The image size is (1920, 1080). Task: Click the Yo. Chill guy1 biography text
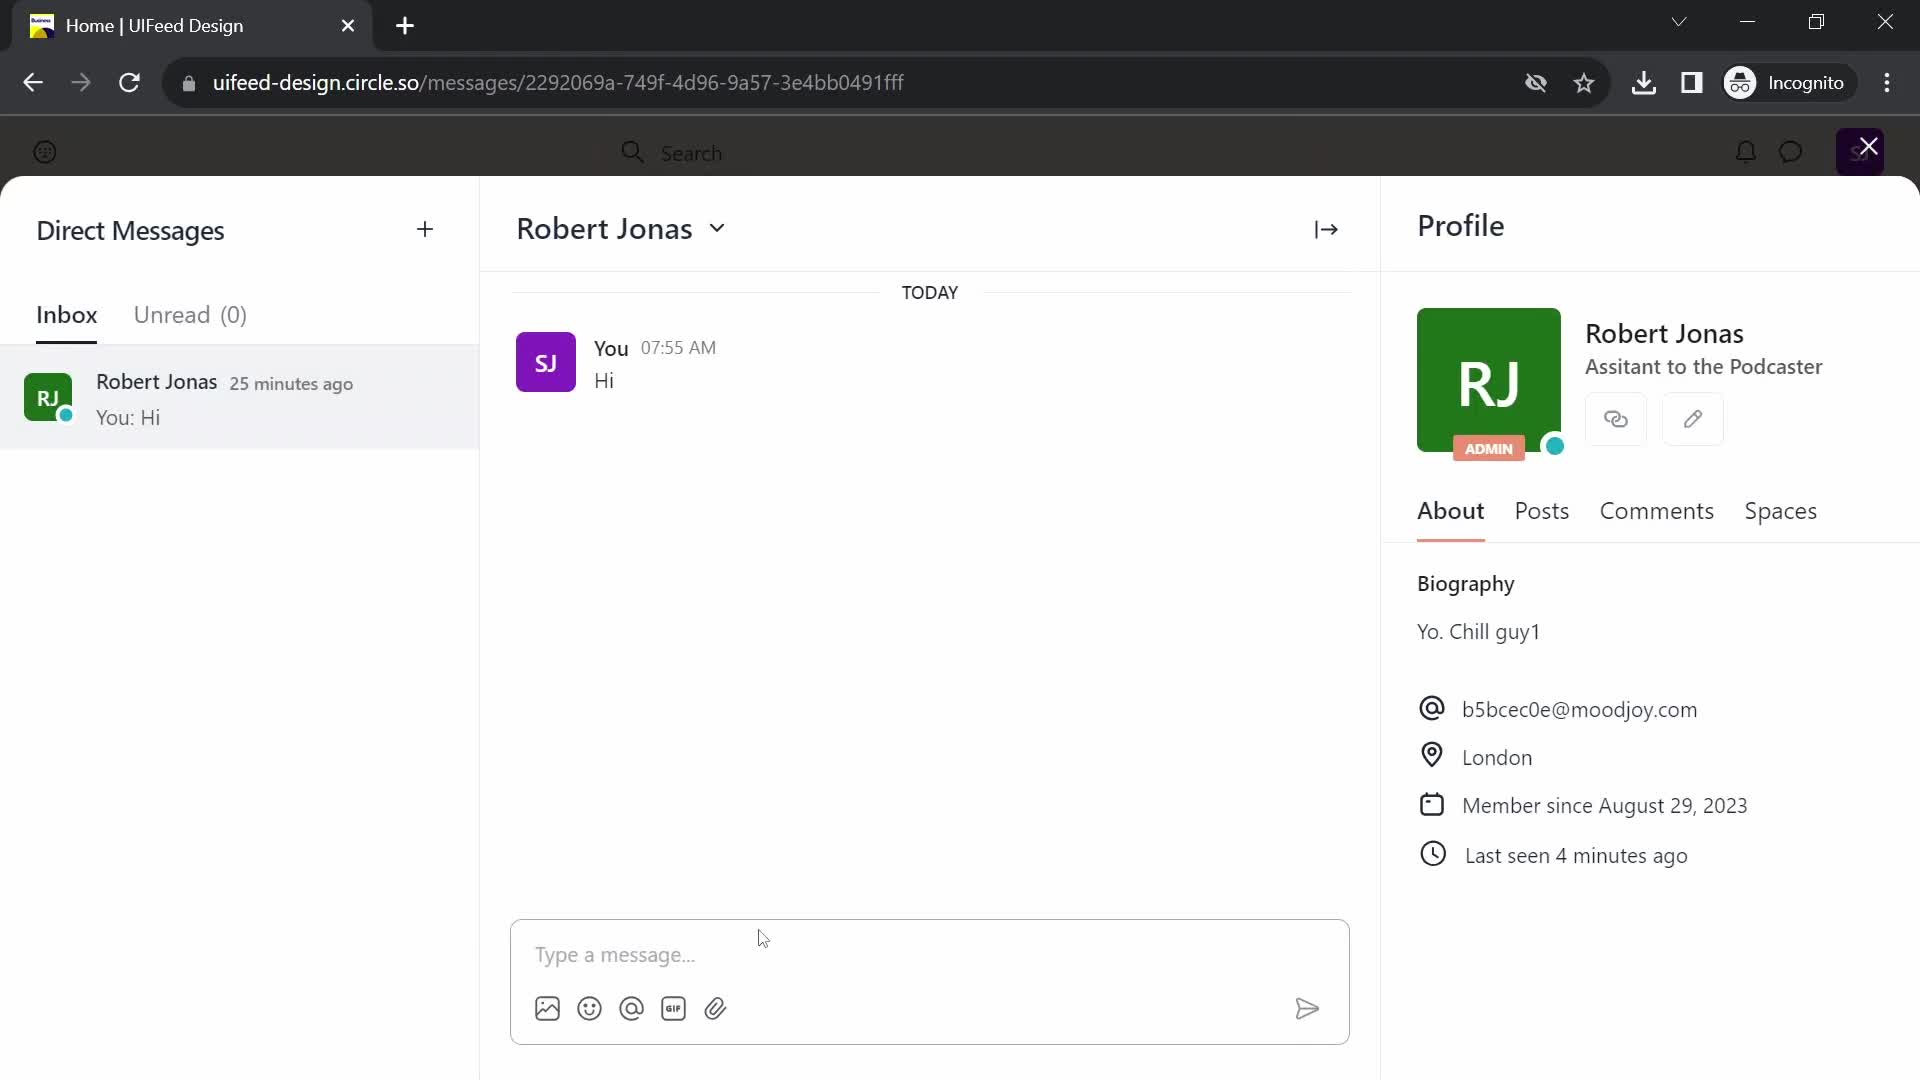pyautogui.click(x=1478, y=632)
